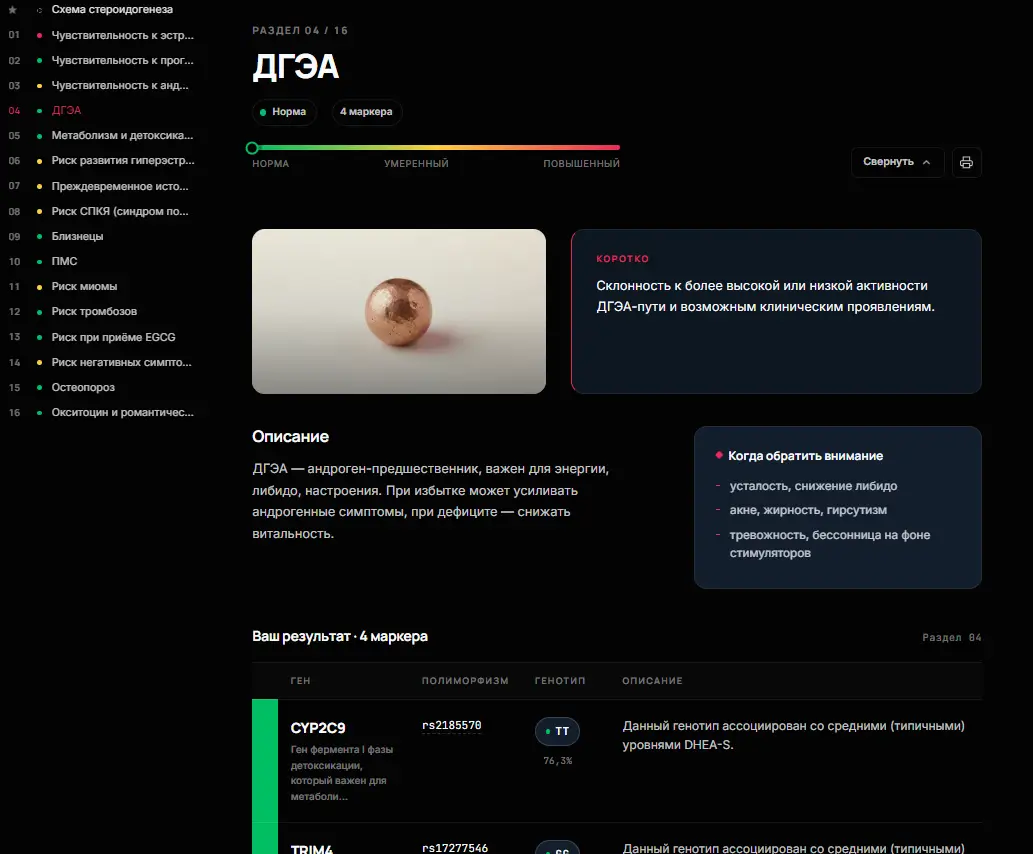Click УМЕРЕННЫЙ label on the risk scale

416,163
